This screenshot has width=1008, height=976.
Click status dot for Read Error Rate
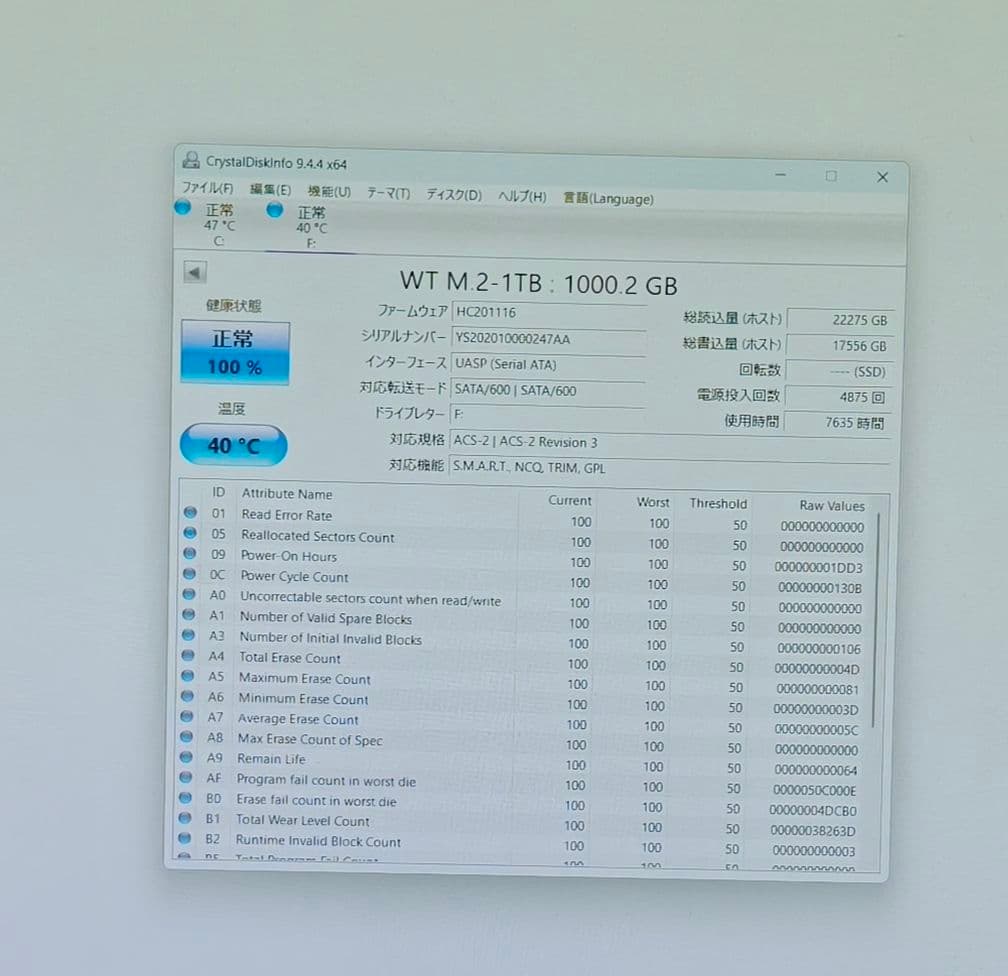click(190, 512)
